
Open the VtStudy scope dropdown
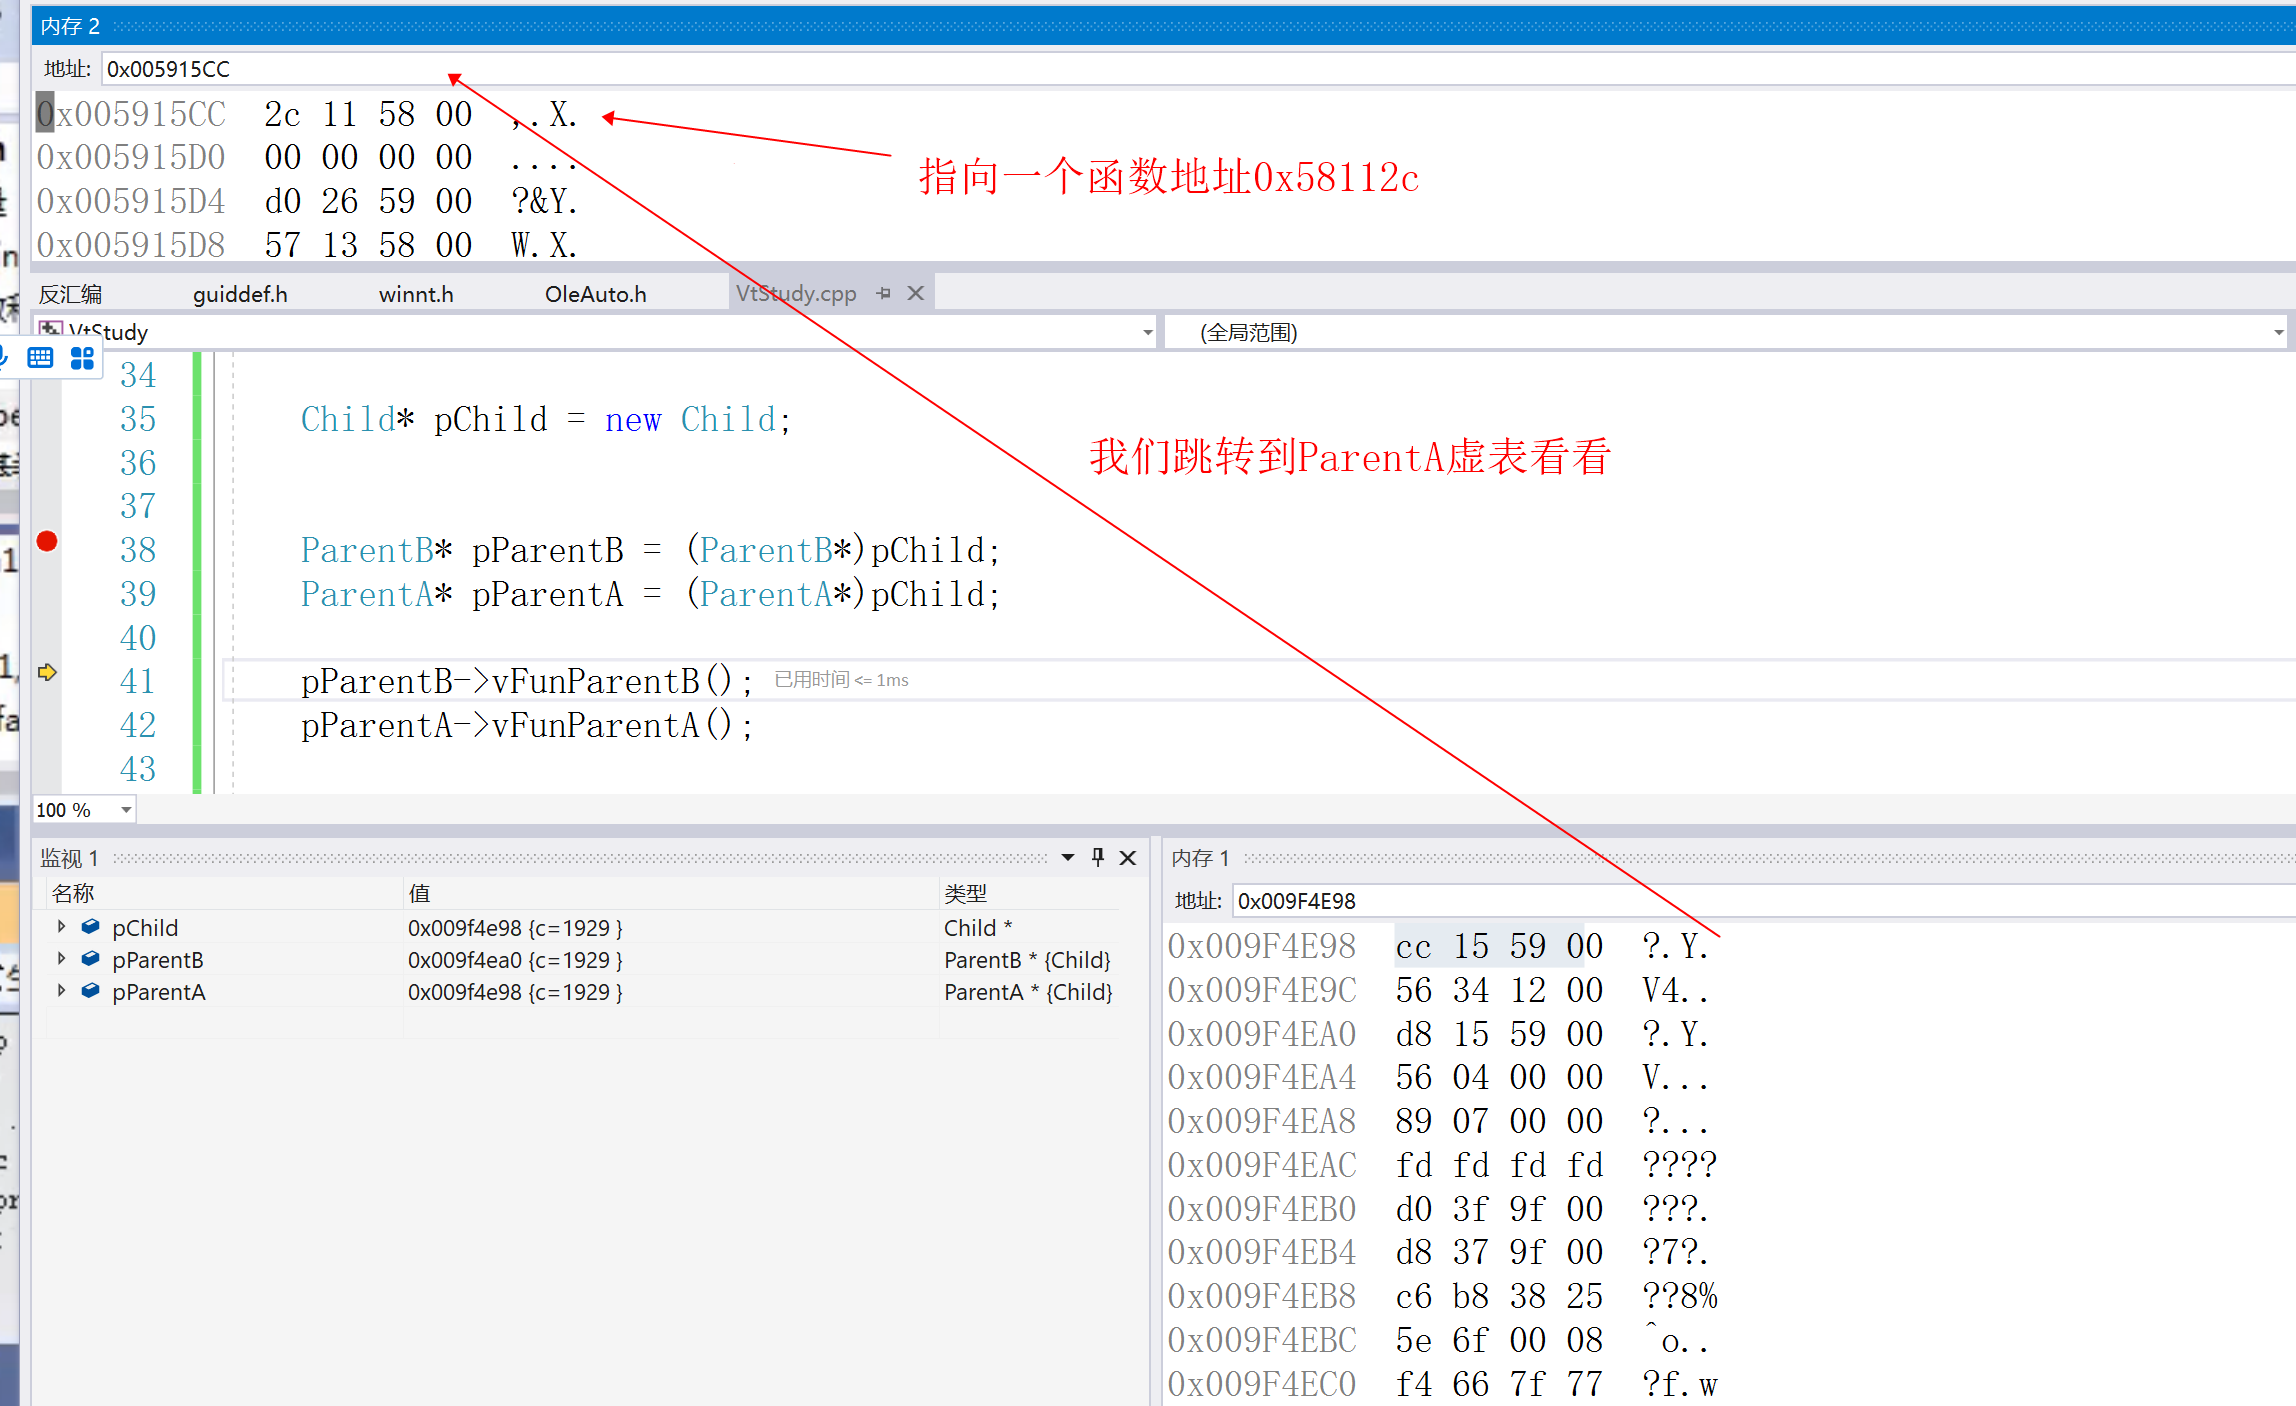(1147, 332)
